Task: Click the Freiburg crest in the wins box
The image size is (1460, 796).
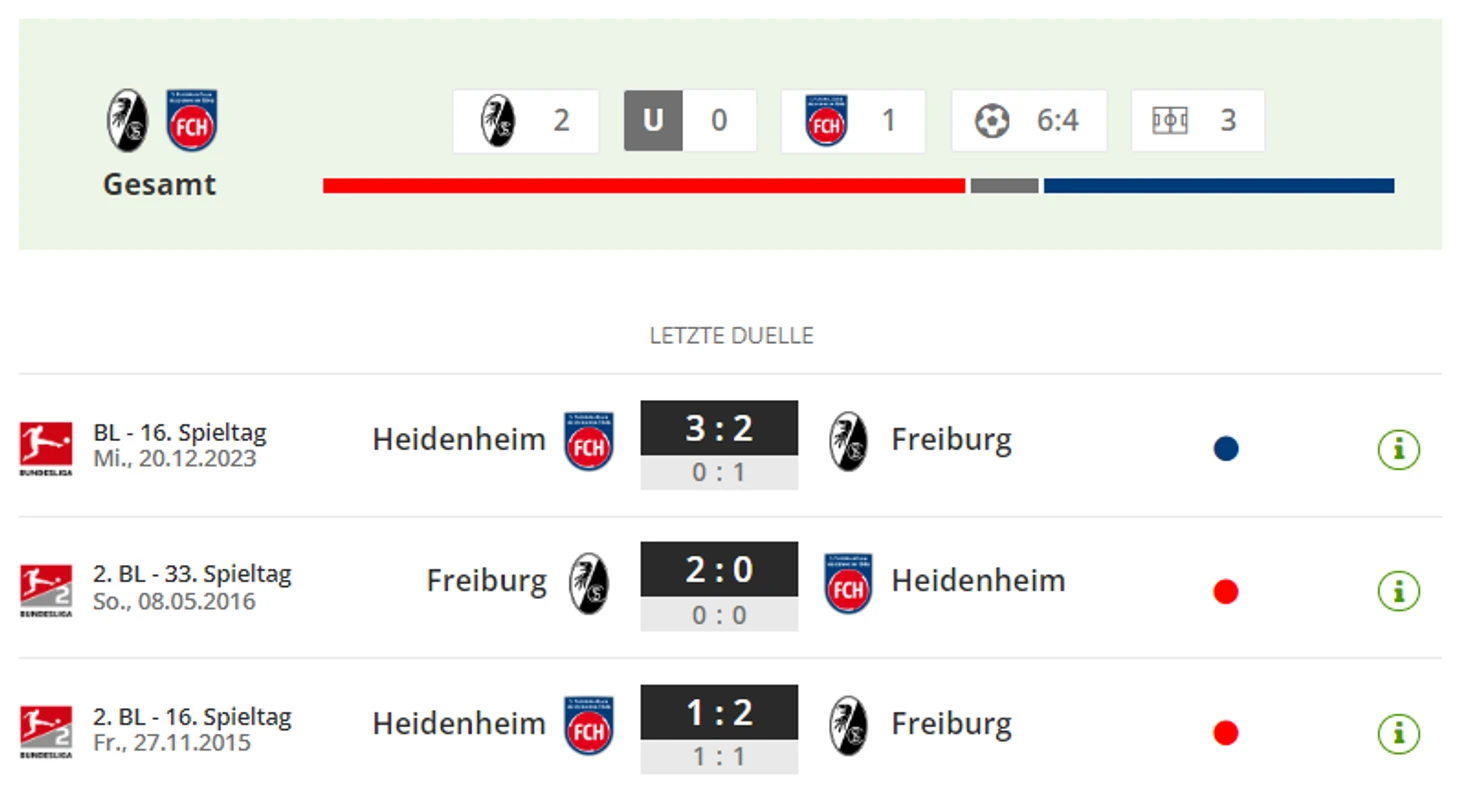Action: click(x=497, y=121)
